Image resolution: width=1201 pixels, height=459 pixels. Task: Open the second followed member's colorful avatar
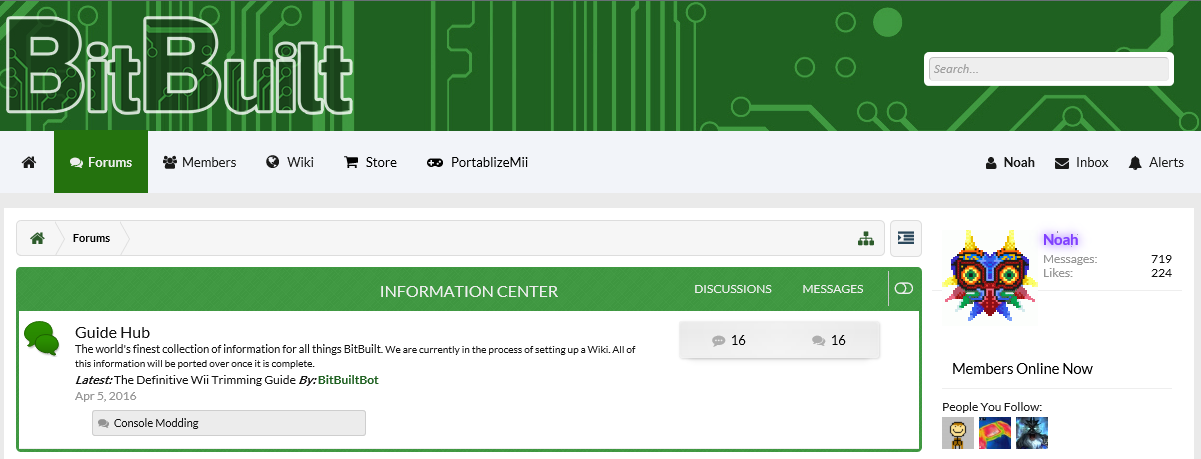(995, 433)
